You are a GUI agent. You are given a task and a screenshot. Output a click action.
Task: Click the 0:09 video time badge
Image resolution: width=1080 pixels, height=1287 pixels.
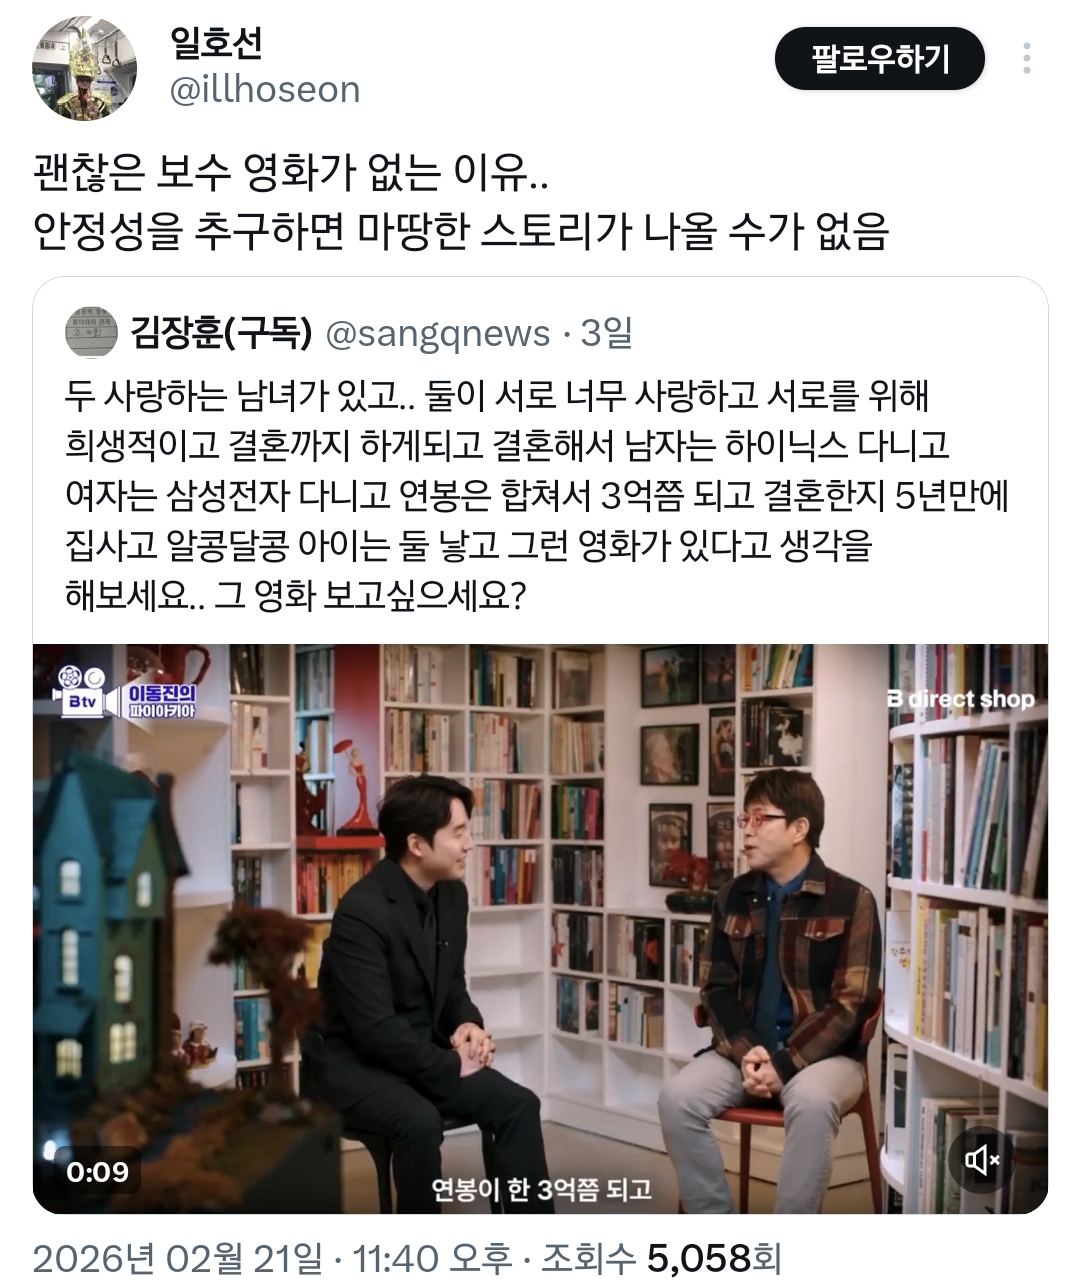[x=97, y=1171]
